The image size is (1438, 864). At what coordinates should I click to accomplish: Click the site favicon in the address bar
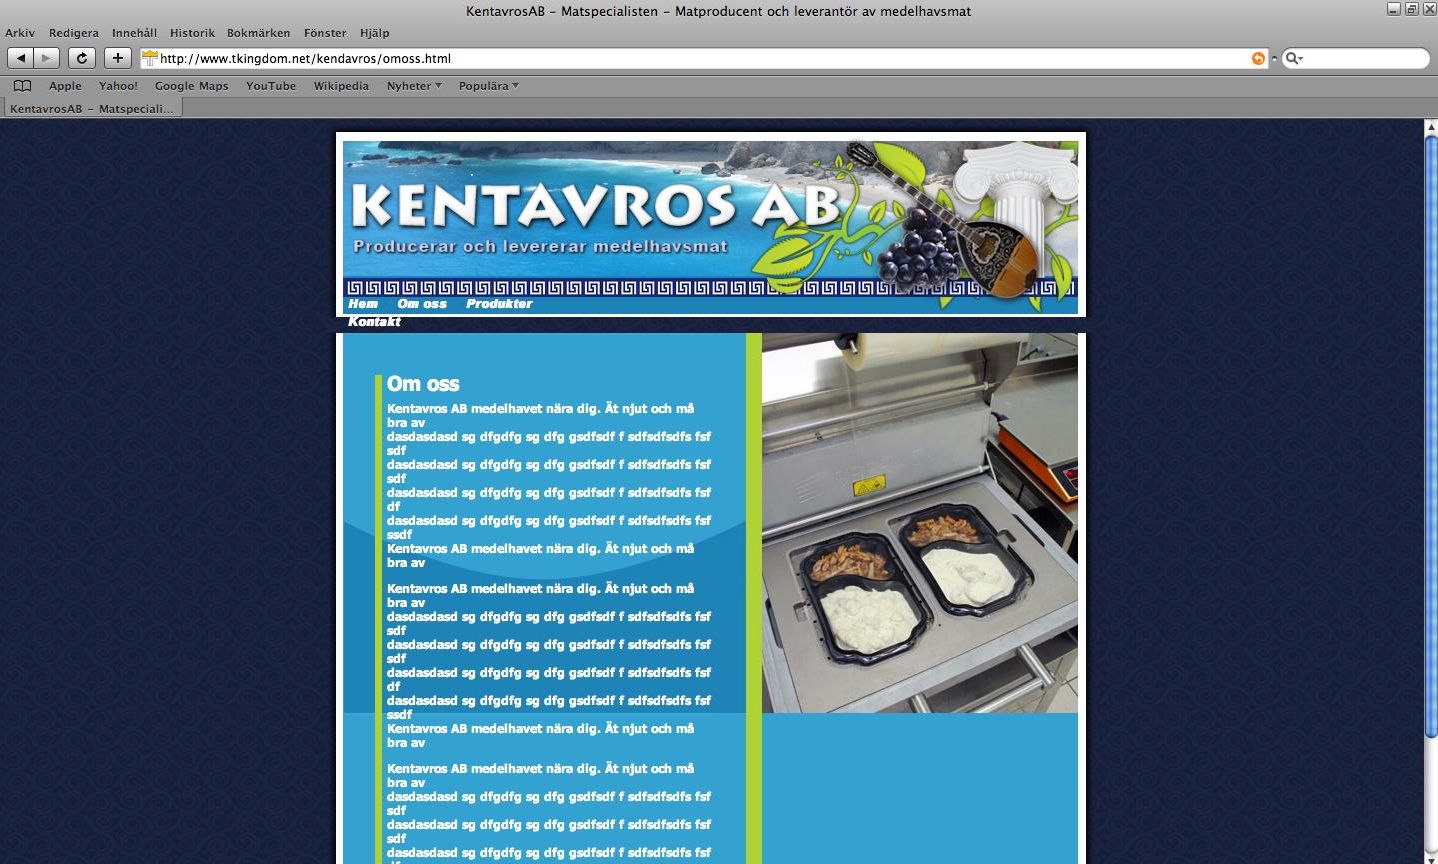pyautogui.click(x=150, y=58)
